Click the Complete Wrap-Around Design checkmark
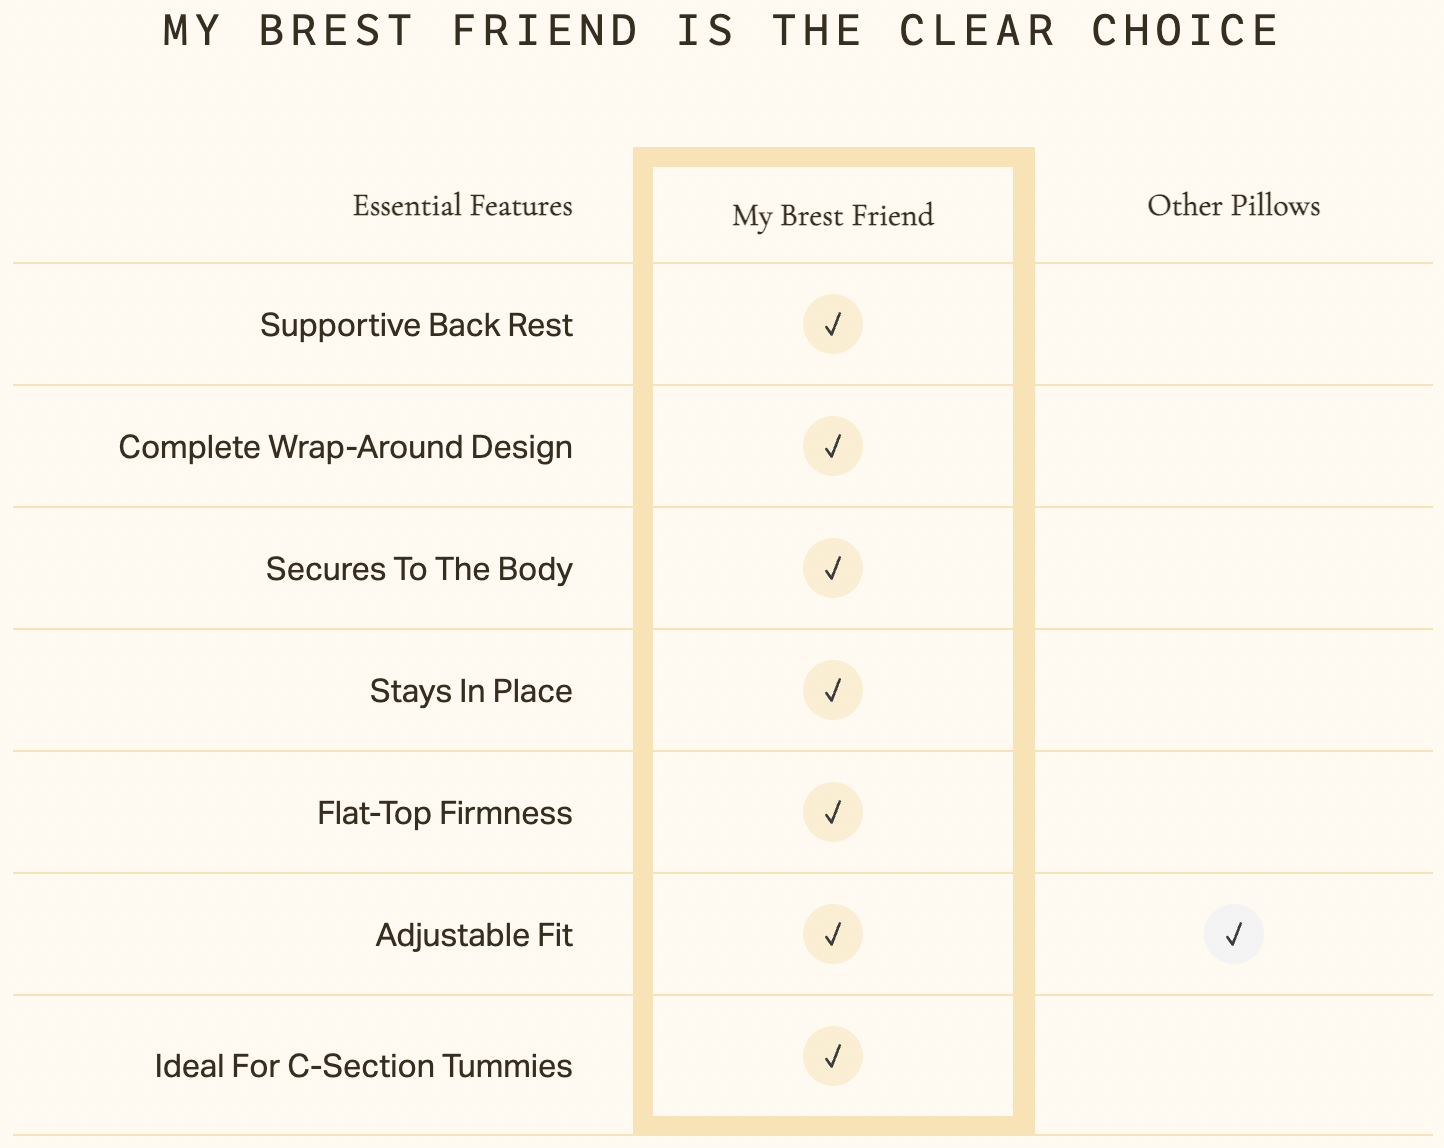This screenshot has height=1148, width=1444. tap(833, 446)
